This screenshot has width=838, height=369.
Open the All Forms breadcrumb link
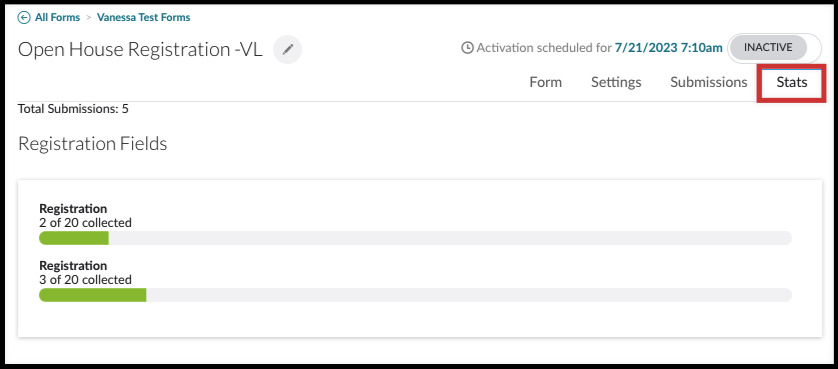57,18
